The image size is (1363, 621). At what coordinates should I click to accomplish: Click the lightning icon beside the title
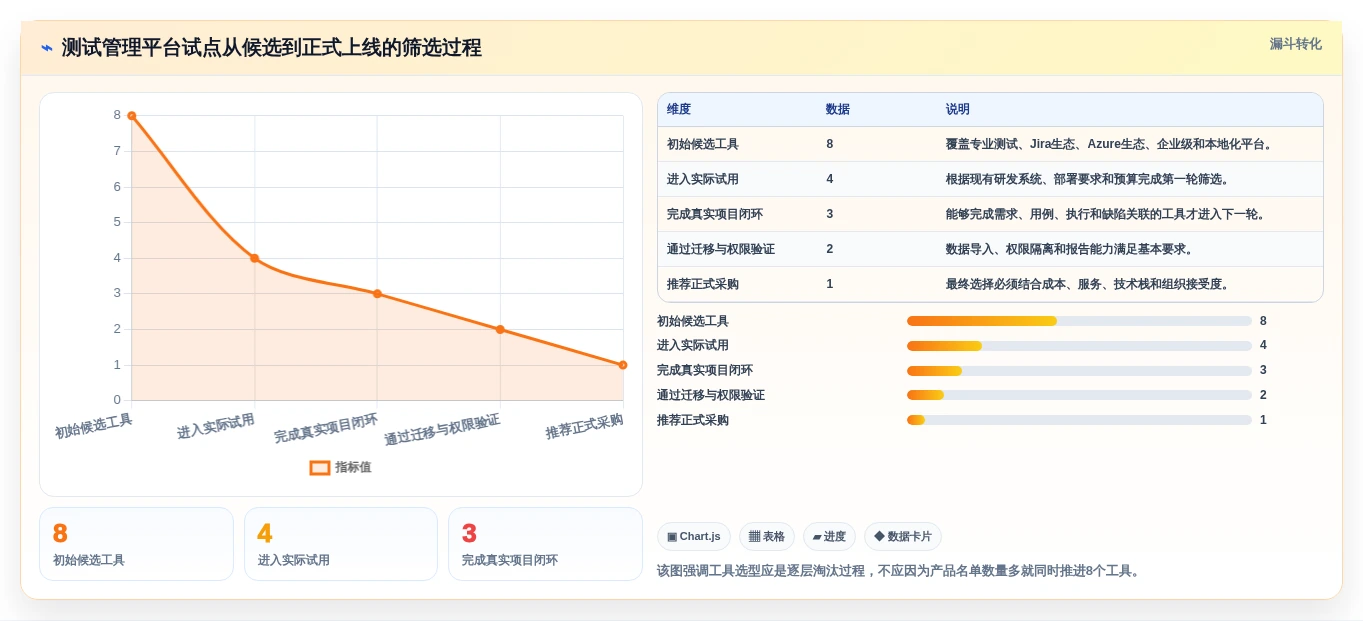coord(47,48)
